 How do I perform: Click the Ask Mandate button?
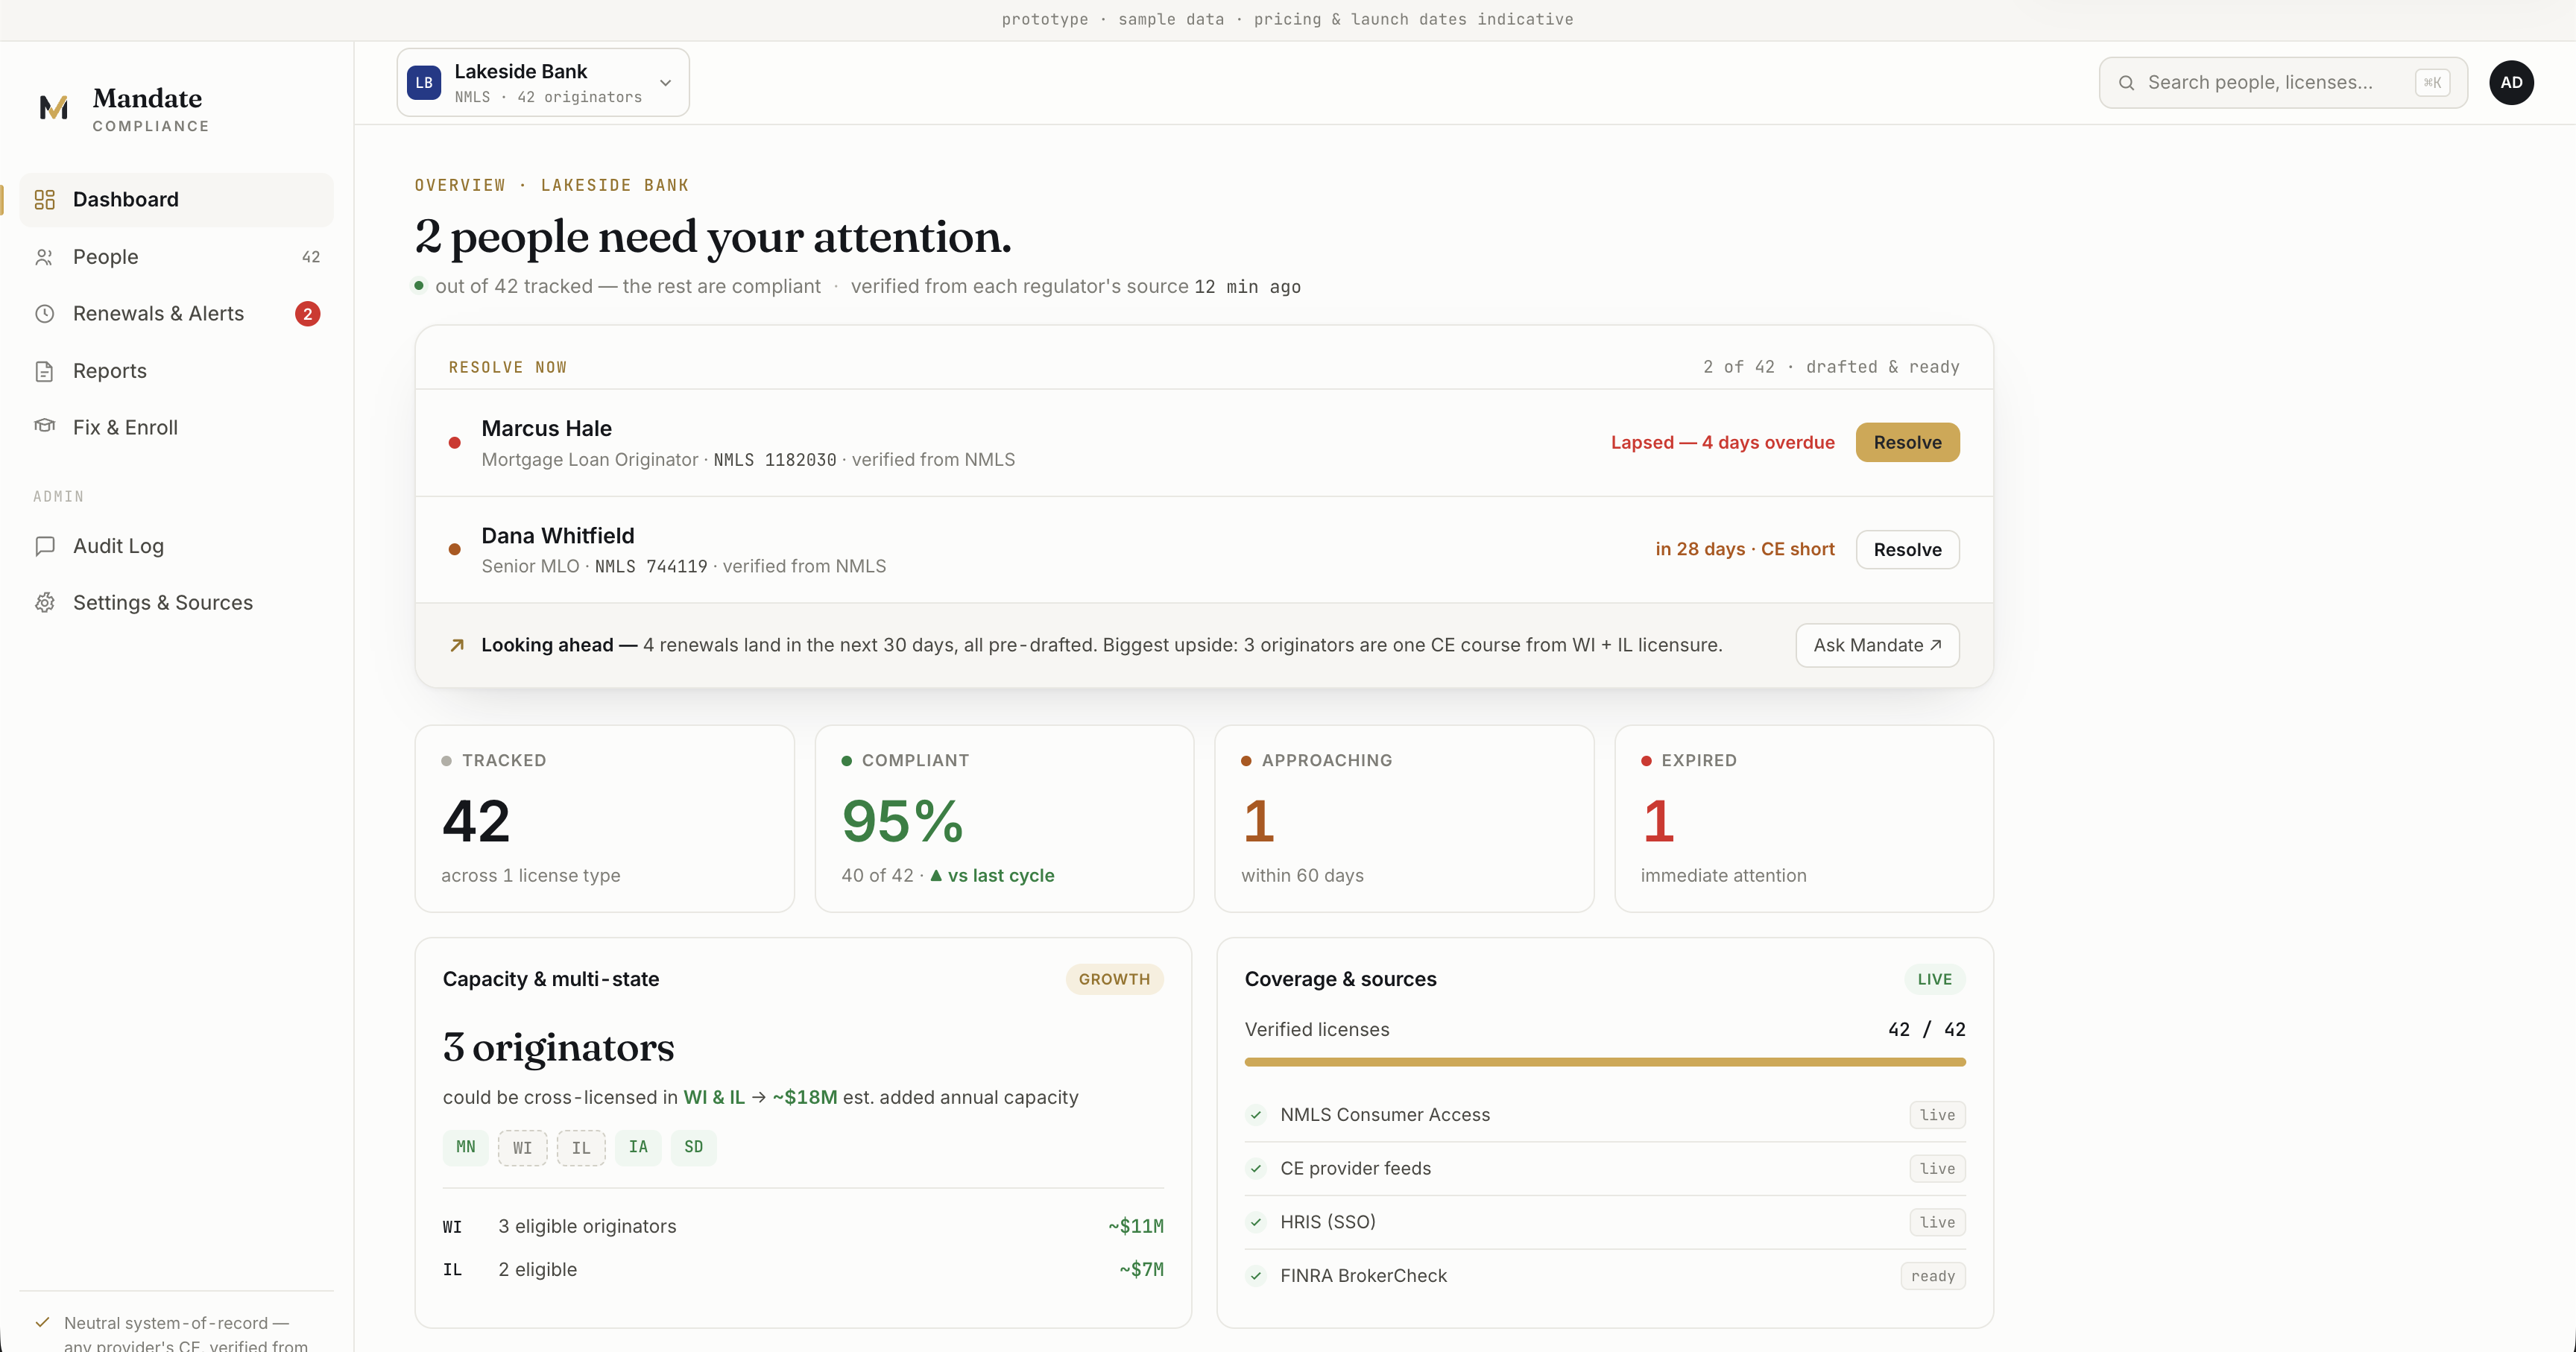pos(1877,646)
